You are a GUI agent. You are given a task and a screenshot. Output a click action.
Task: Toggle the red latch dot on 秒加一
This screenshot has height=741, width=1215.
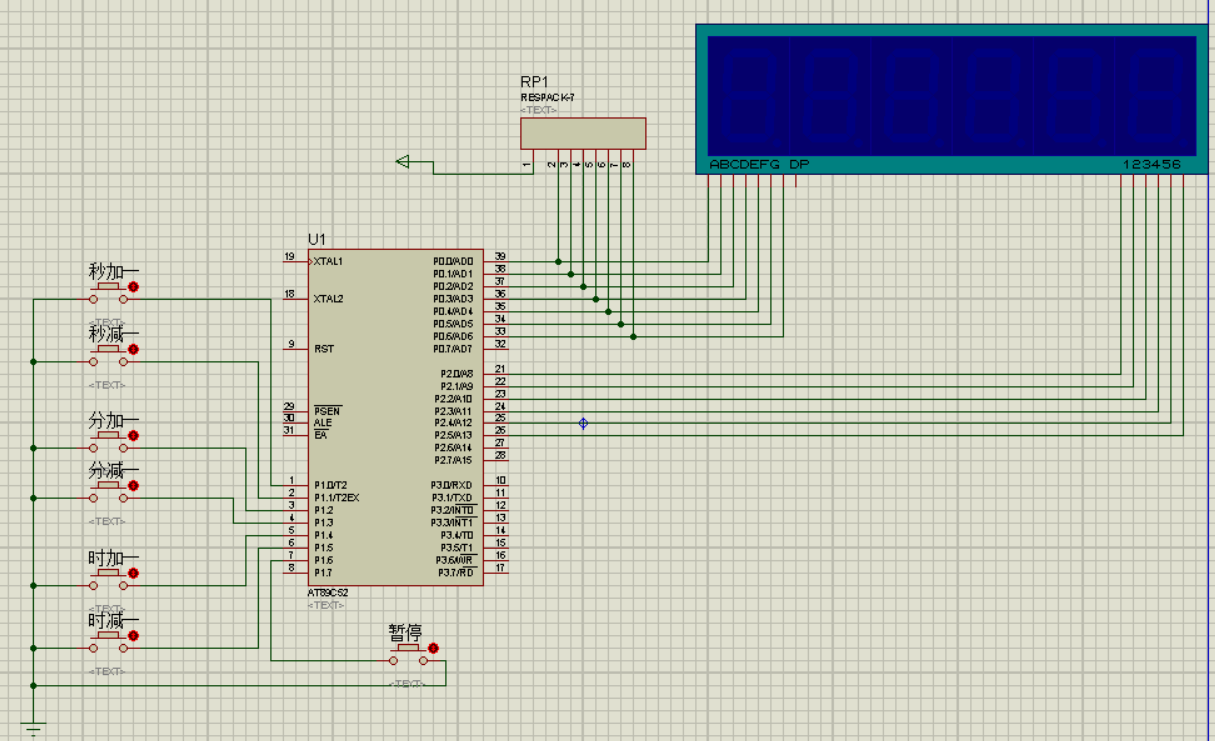pos(133,287)
